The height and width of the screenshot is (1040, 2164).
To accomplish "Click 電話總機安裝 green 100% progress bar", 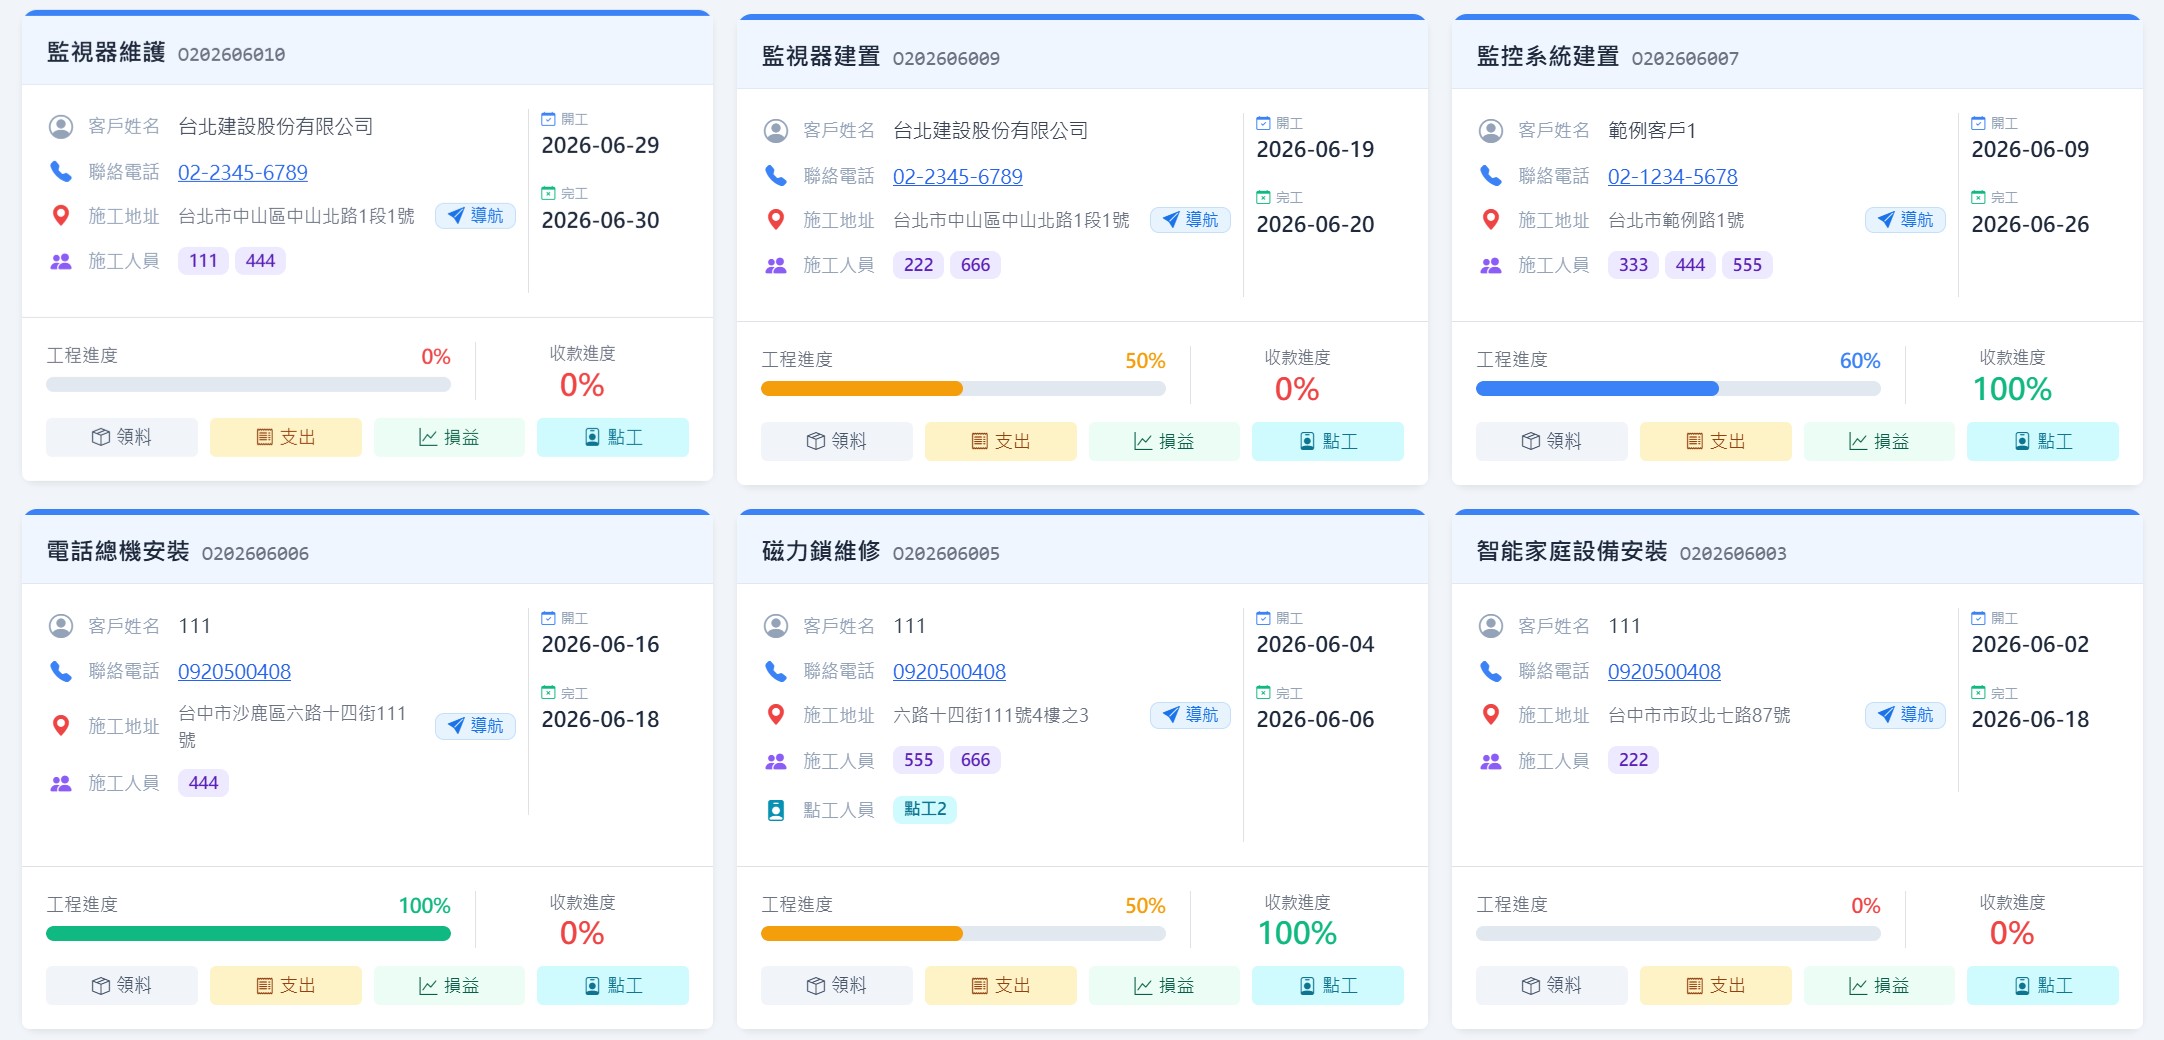I will 248,934.
